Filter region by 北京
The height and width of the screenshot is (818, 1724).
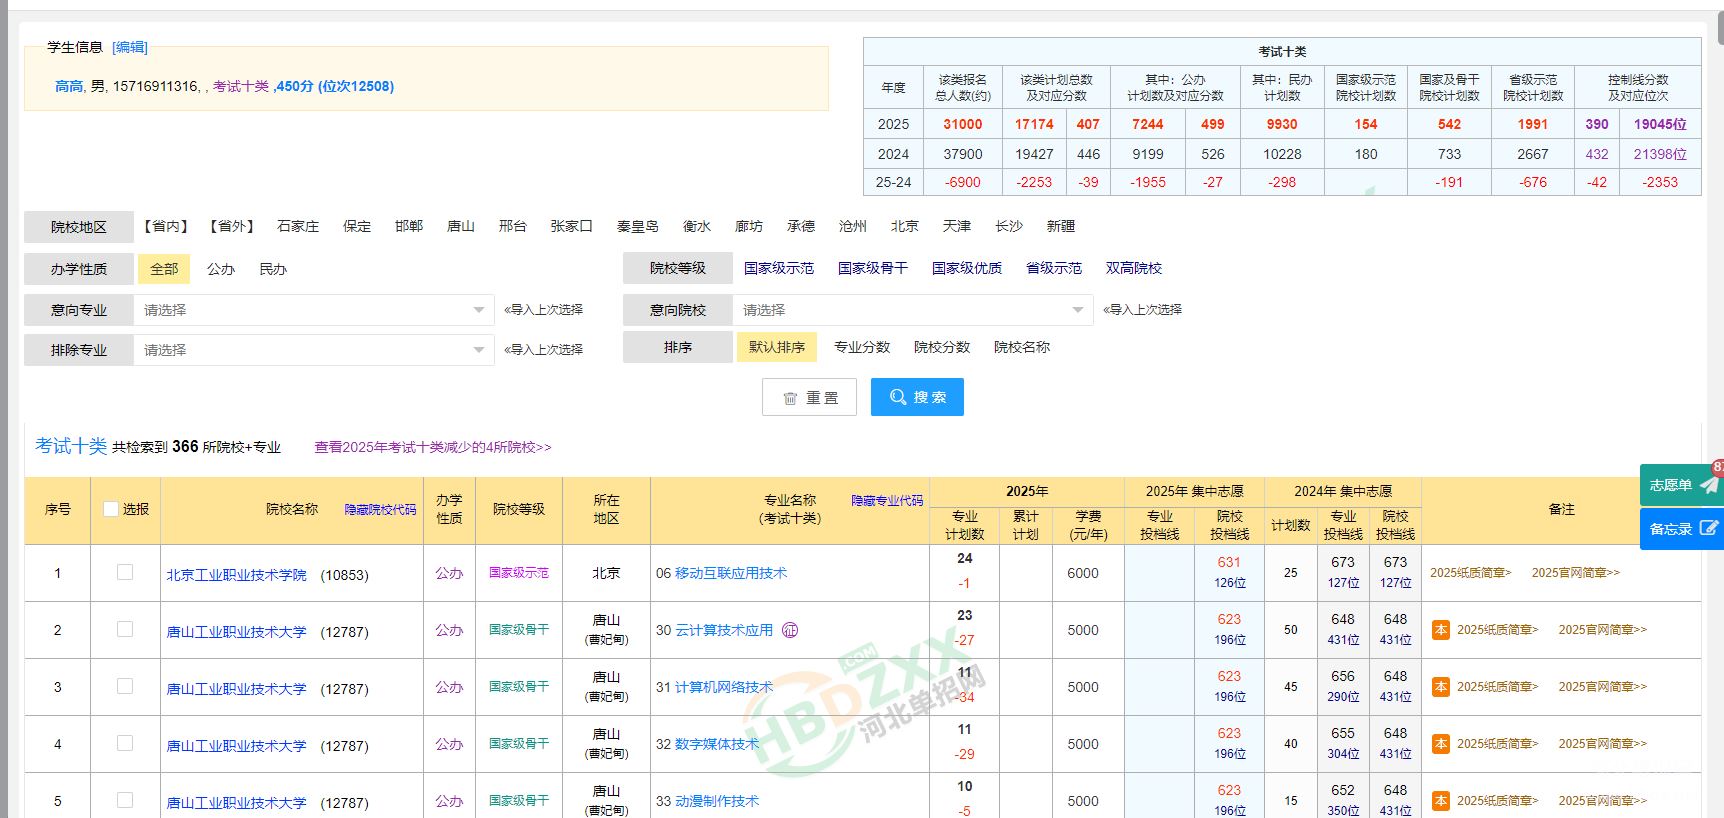coord(905,226)
